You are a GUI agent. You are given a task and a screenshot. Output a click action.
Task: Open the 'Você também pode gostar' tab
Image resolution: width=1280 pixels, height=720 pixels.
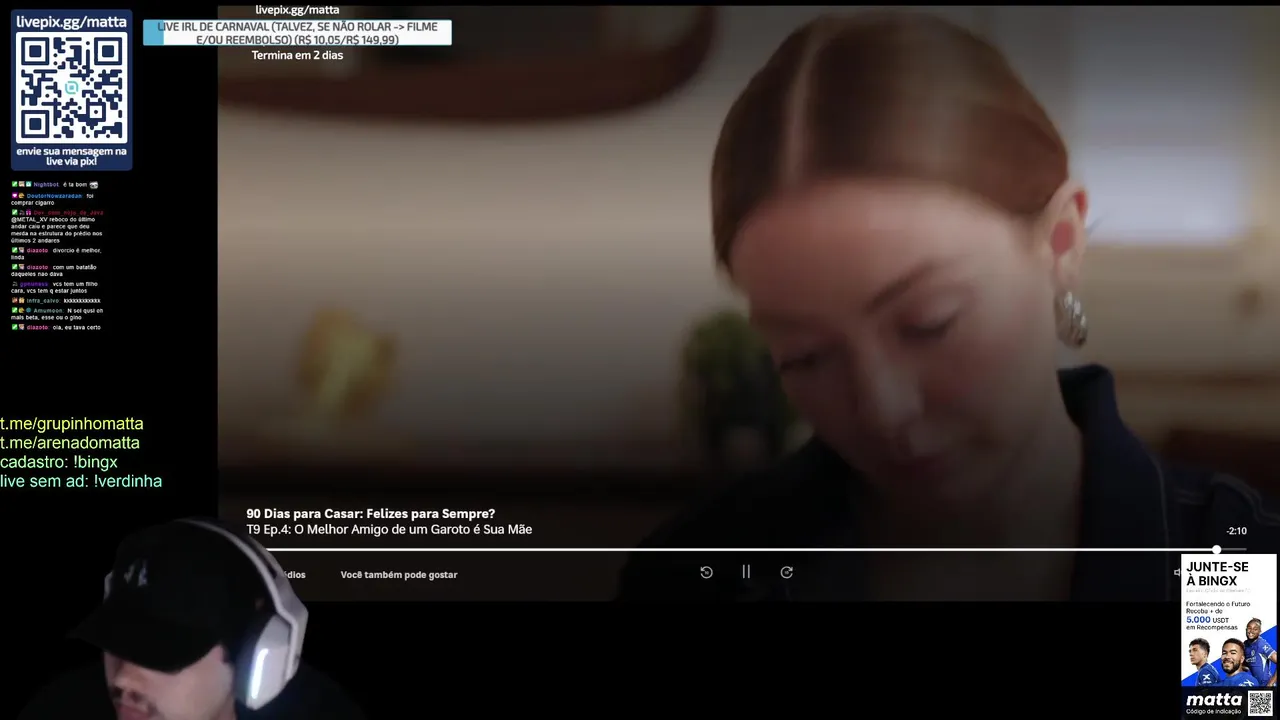click(x=399, y=575)
